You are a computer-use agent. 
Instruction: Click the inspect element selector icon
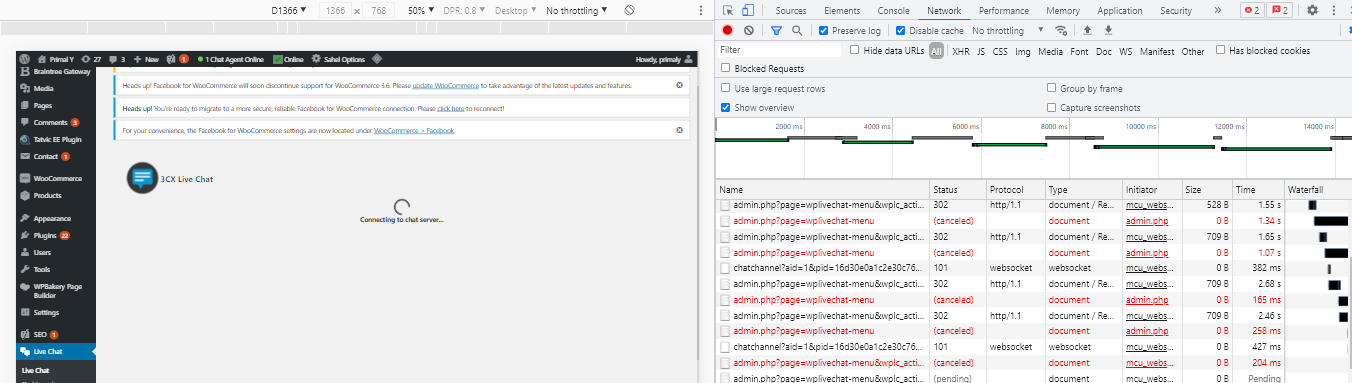727,10
